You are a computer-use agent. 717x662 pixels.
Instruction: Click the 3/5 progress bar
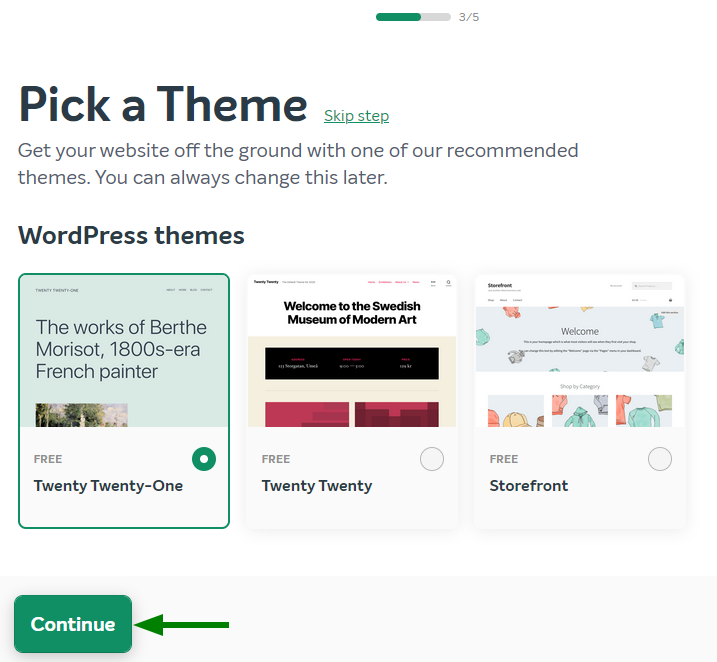pyautogui.click(x=413, y=17)
